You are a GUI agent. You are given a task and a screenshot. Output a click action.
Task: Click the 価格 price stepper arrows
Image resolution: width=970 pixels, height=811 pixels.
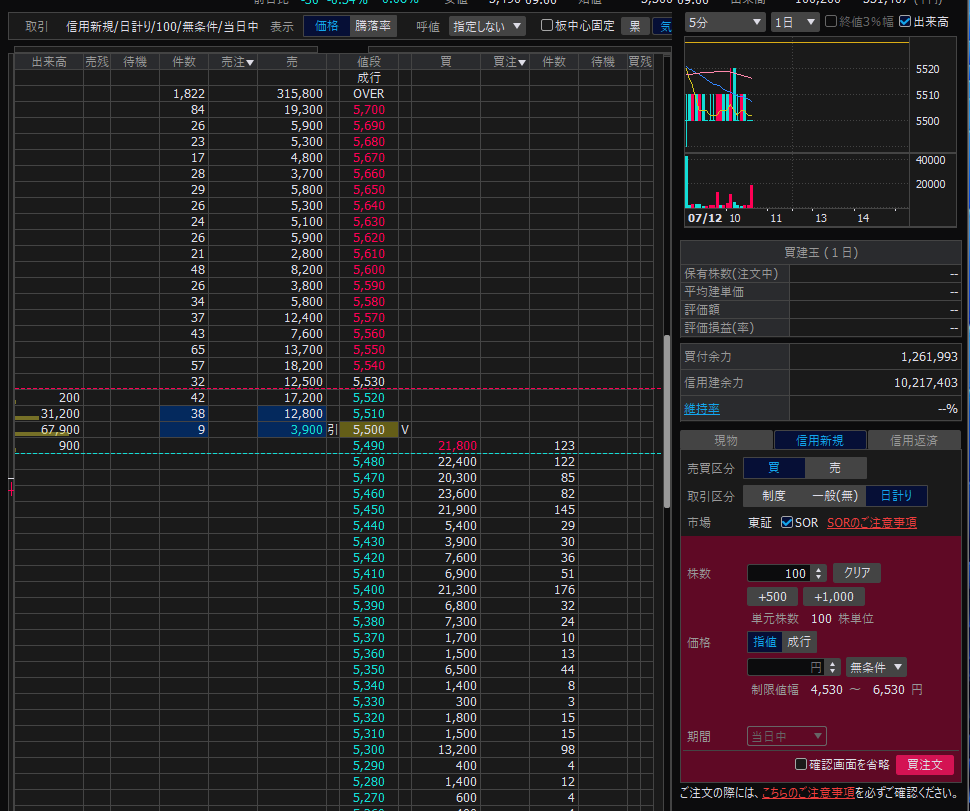click(831, 667)
